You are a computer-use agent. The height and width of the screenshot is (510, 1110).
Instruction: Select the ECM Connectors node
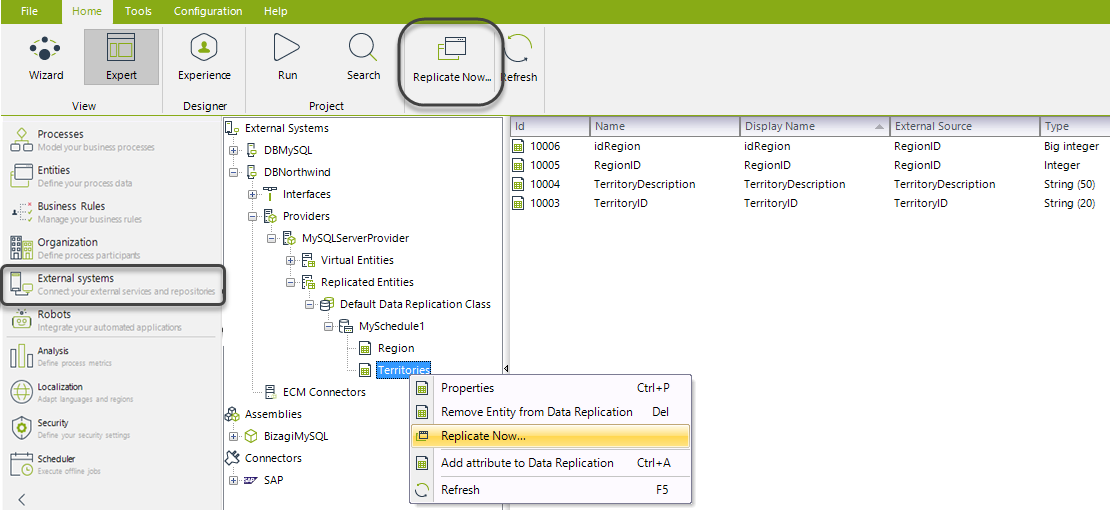(324, 392)
